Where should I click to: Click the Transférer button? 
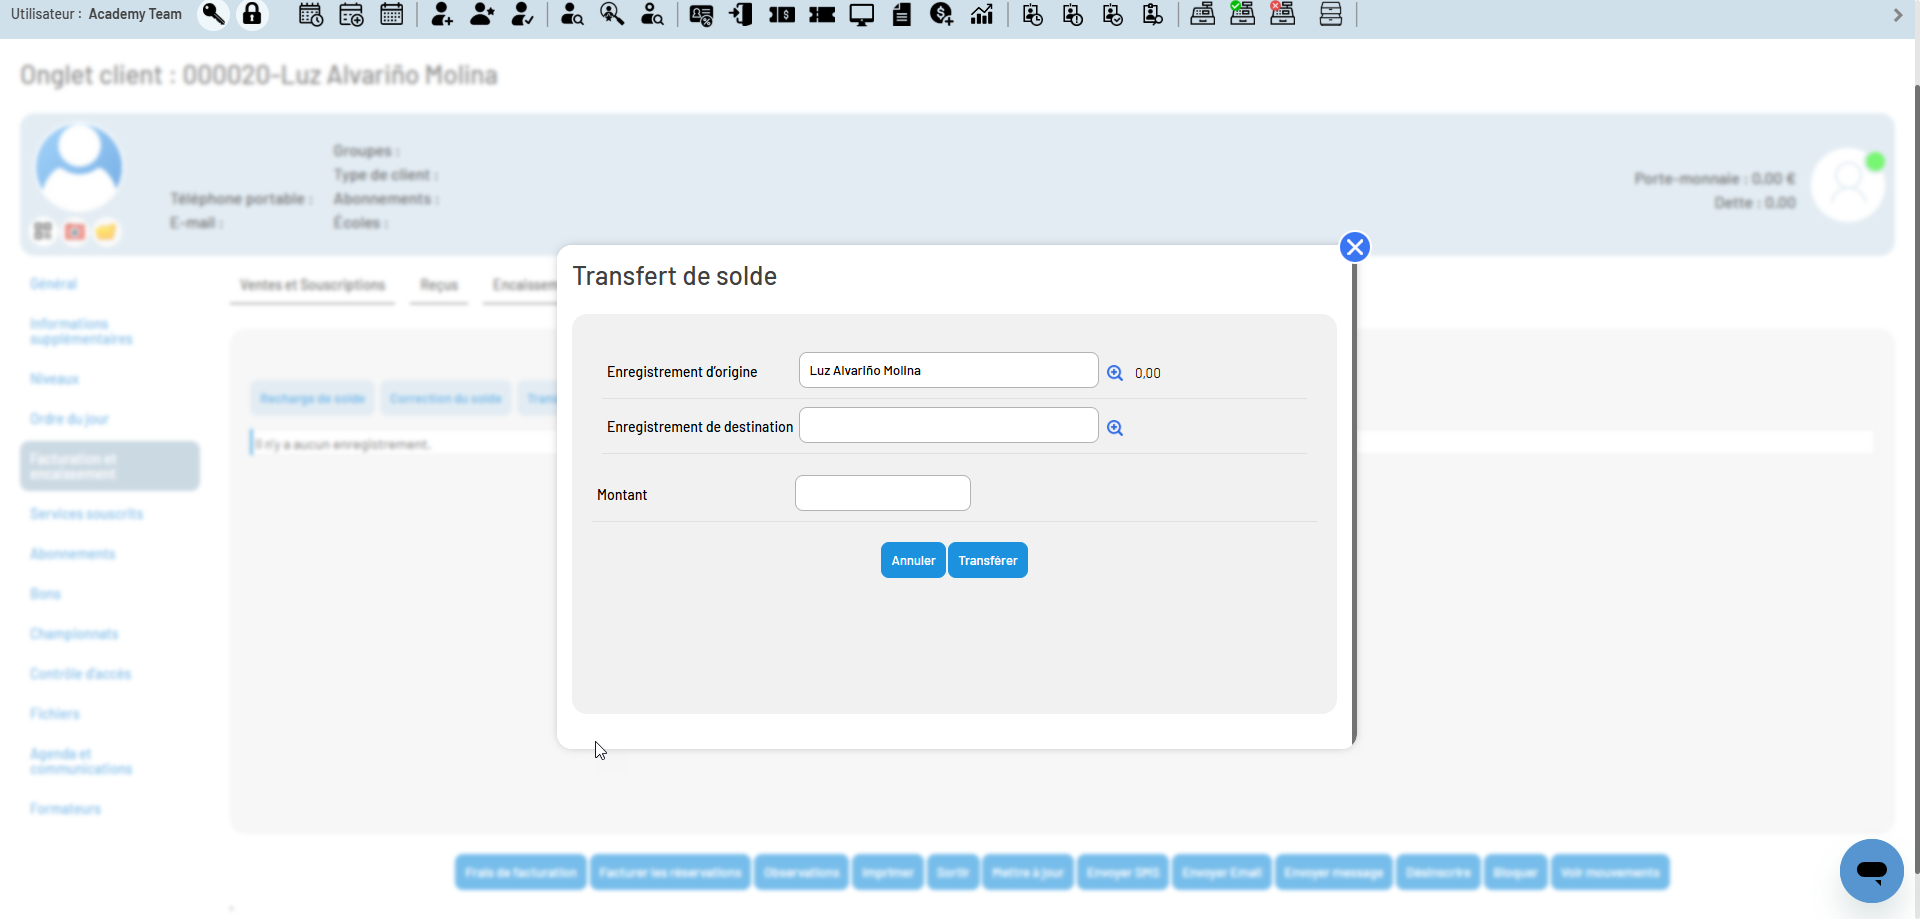pos(988,560)
